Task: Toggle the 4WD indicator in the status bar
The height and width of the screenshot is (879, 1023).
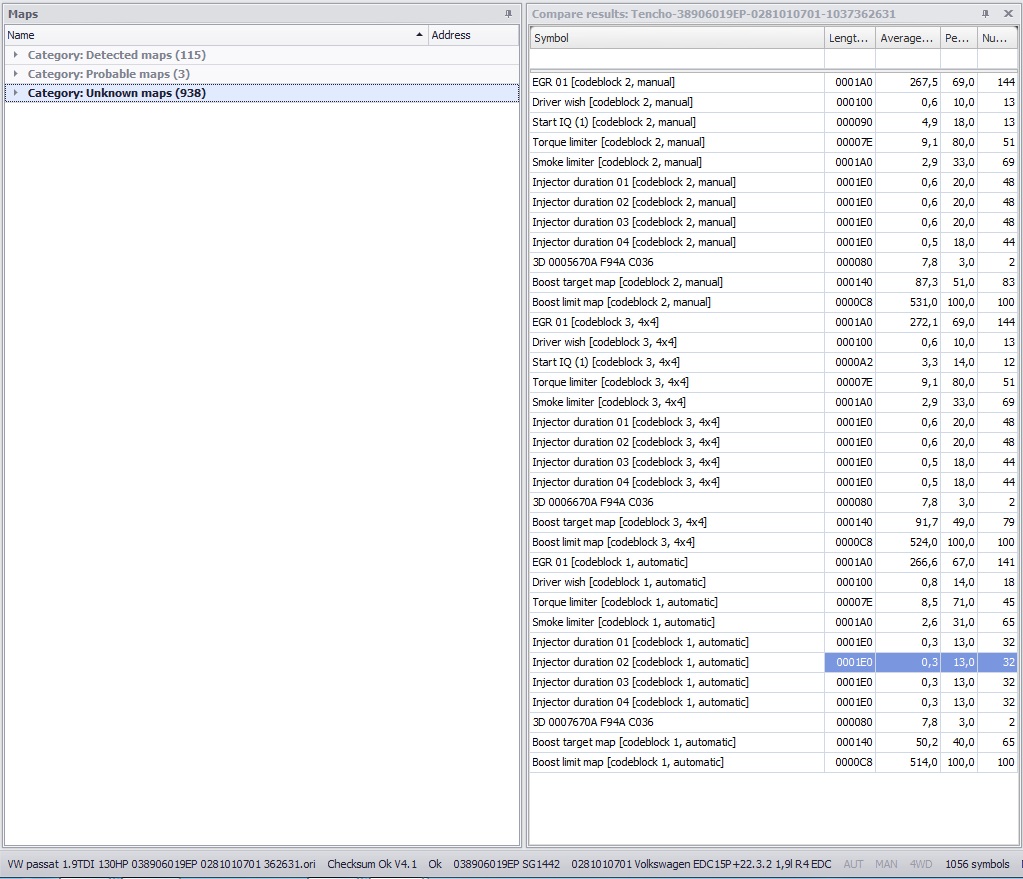Action: coord(920,864)
